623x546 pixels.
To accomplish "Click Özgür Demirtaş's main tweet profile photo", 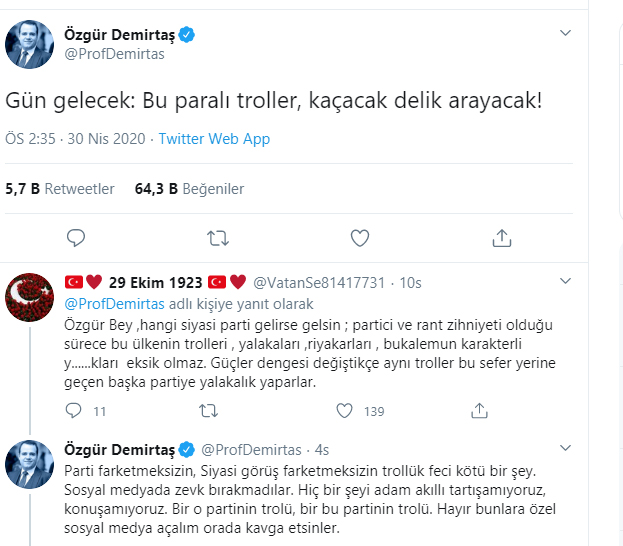I will tap(30, 44).
